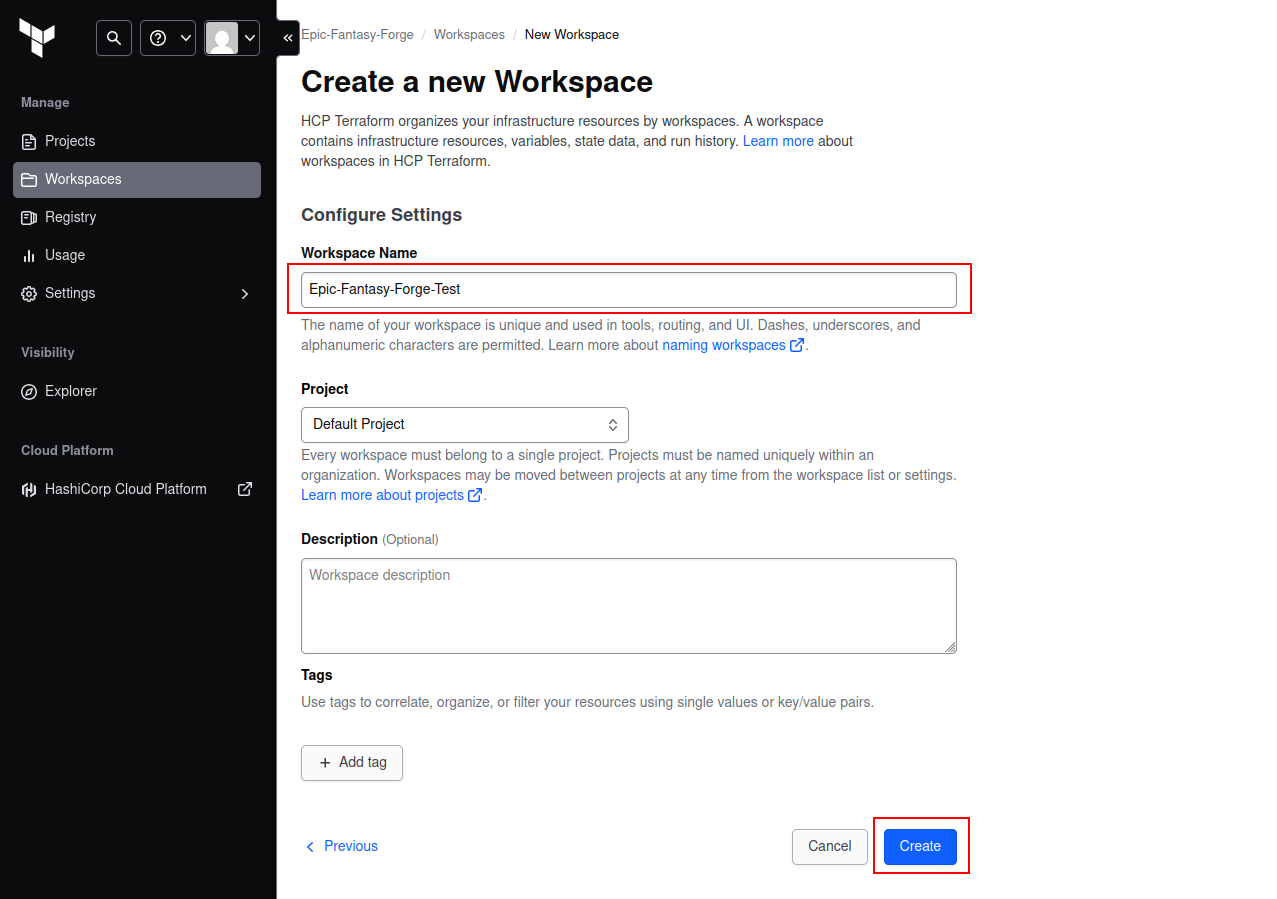Click the Workspaces folder icon
Image resolution: width=1277 pixels, height=899 pixels.
click(29, 180)
